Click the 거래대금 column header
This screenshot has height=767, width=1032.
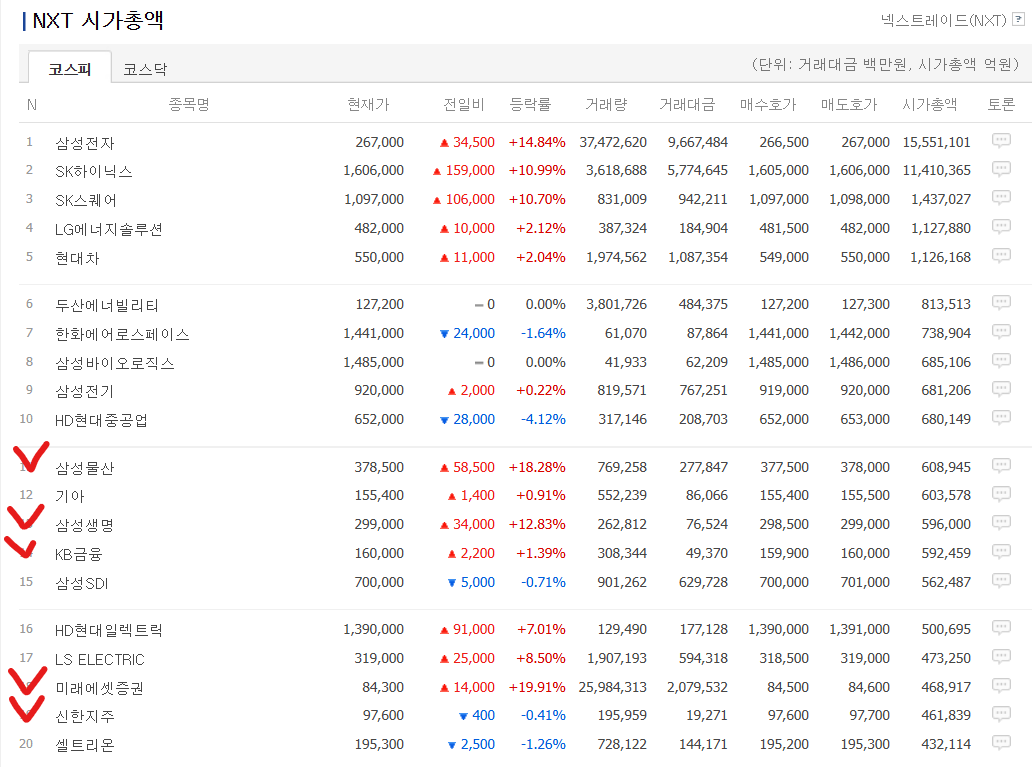[x=687, y=104]
